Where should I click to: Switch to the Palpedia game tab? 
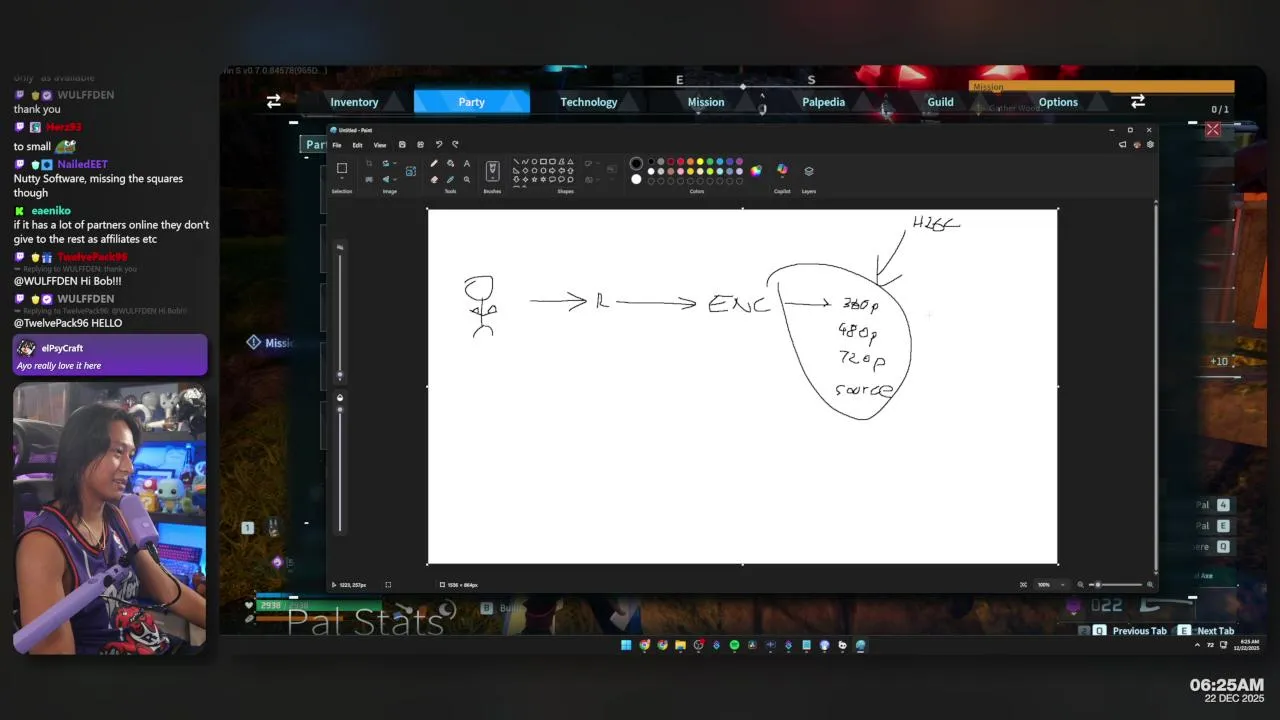coord(823,102)
